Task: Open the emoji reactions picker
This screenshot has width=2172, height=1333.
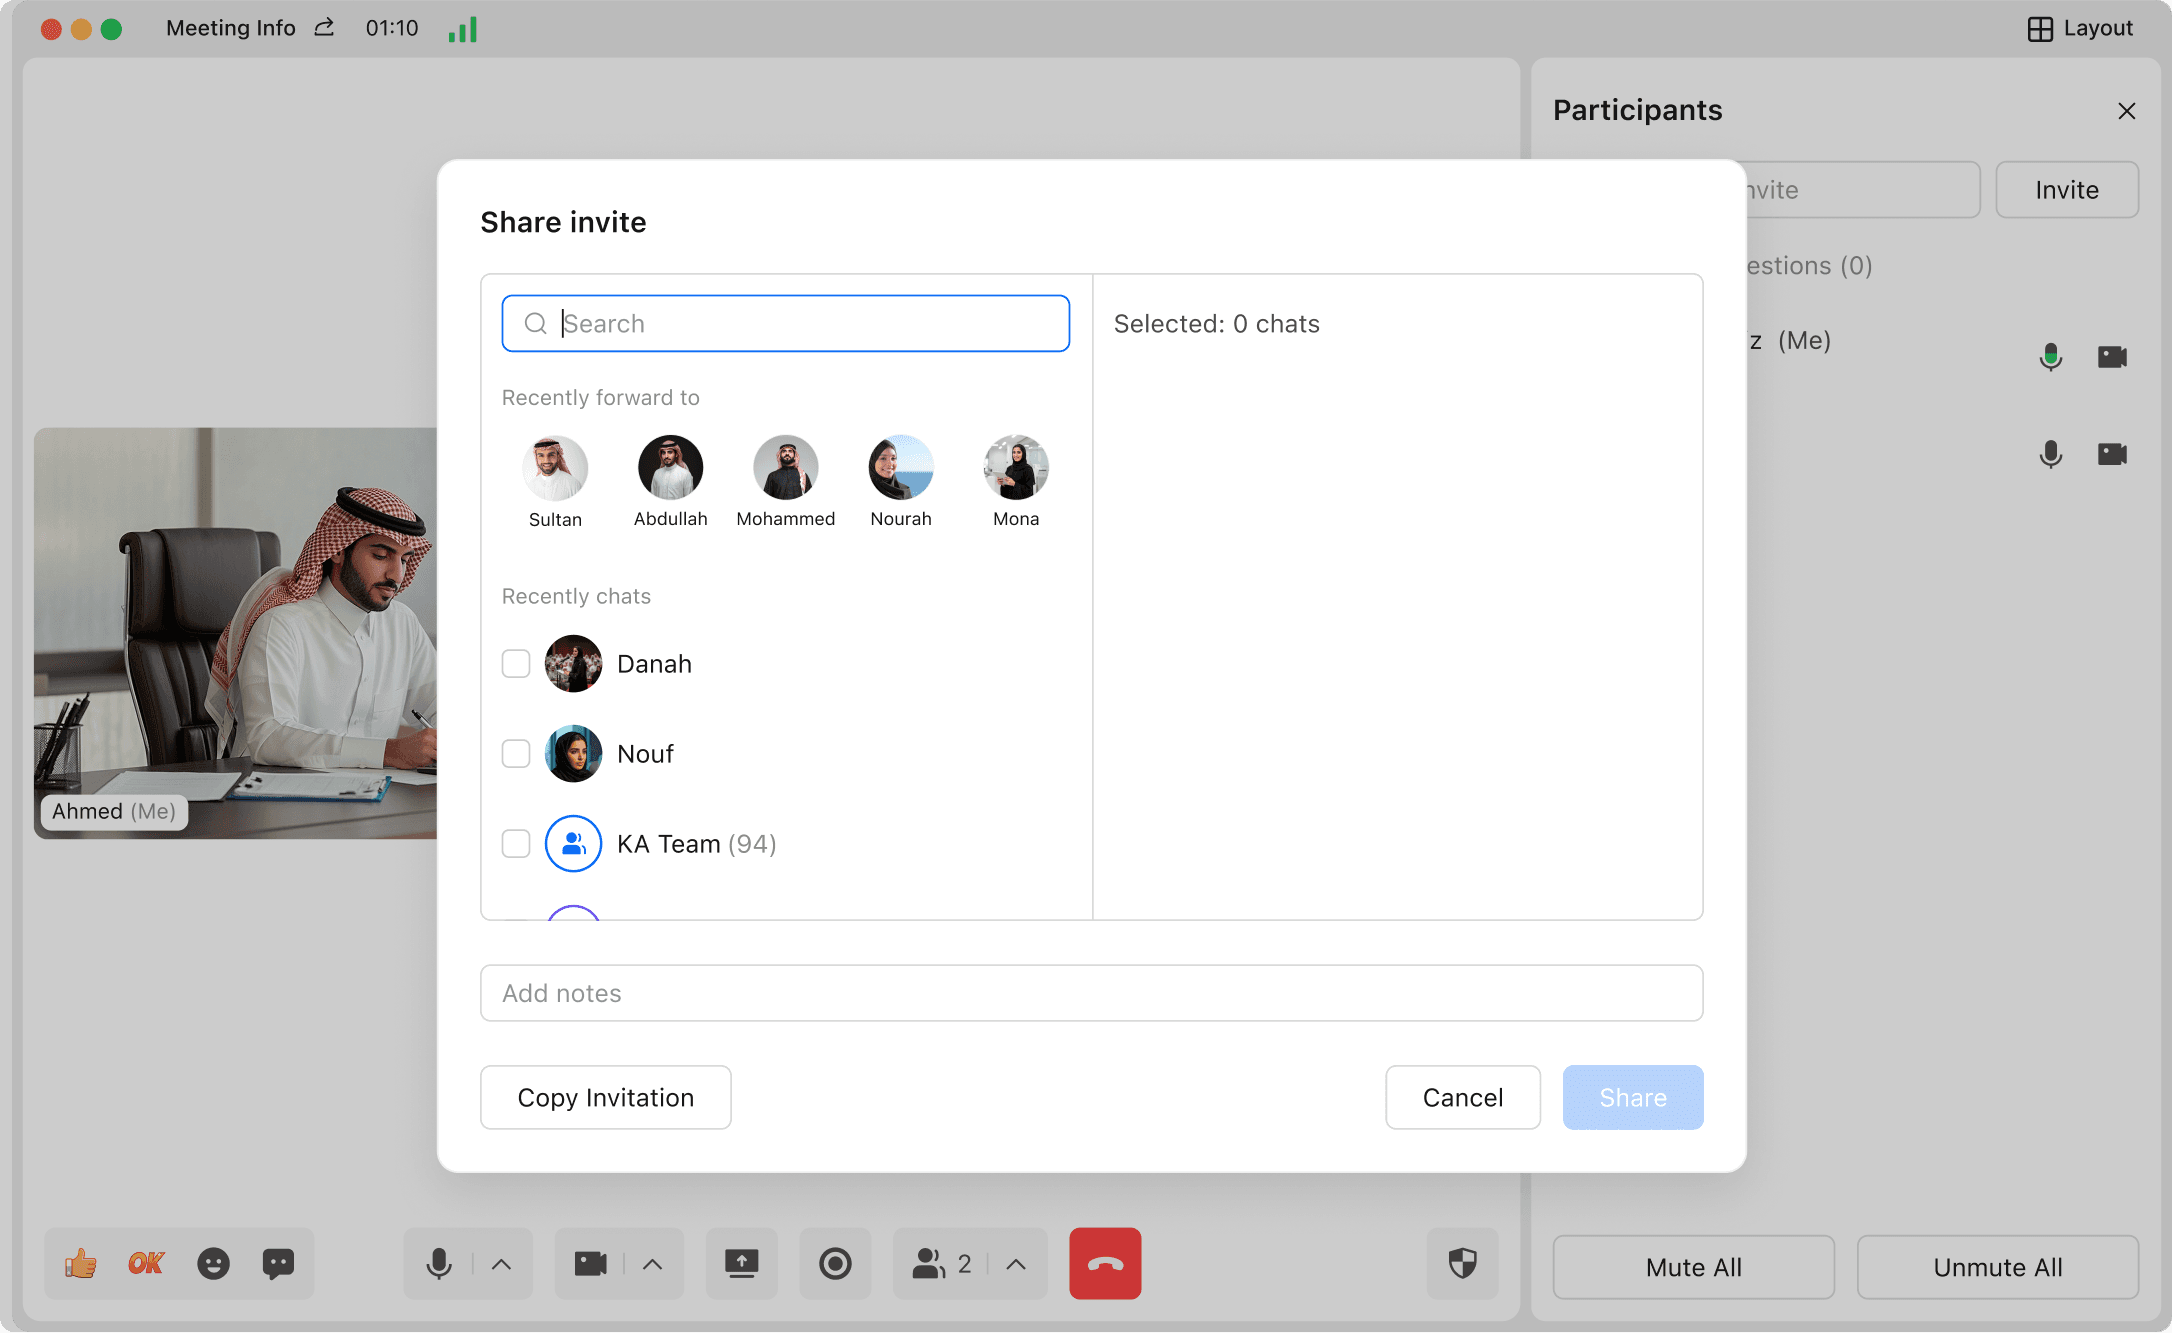Action: point(213,1264)
